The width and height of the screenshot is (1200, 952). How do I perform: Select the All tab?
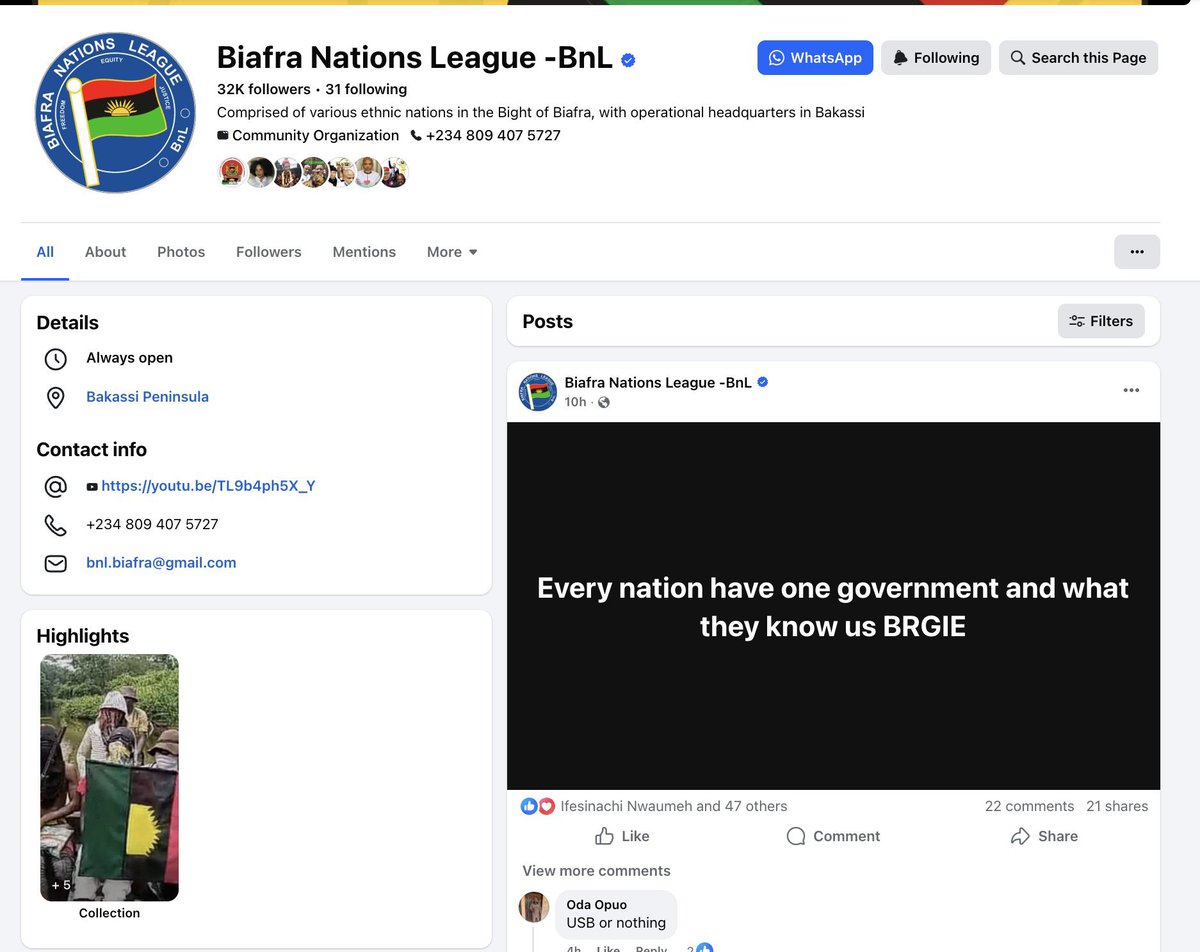coord(45,252)
